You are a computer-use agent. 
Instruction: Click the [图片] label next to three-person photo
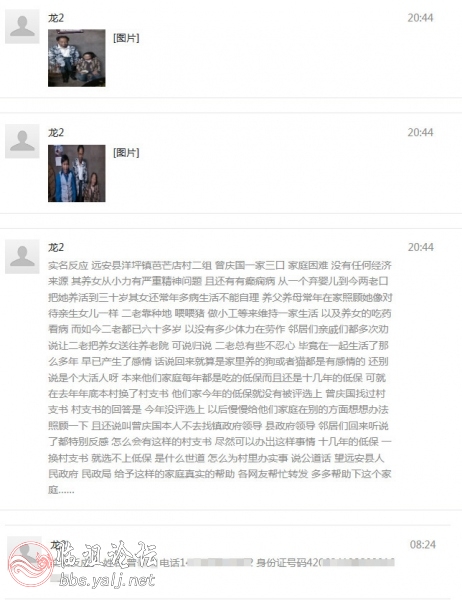(126, 153)
